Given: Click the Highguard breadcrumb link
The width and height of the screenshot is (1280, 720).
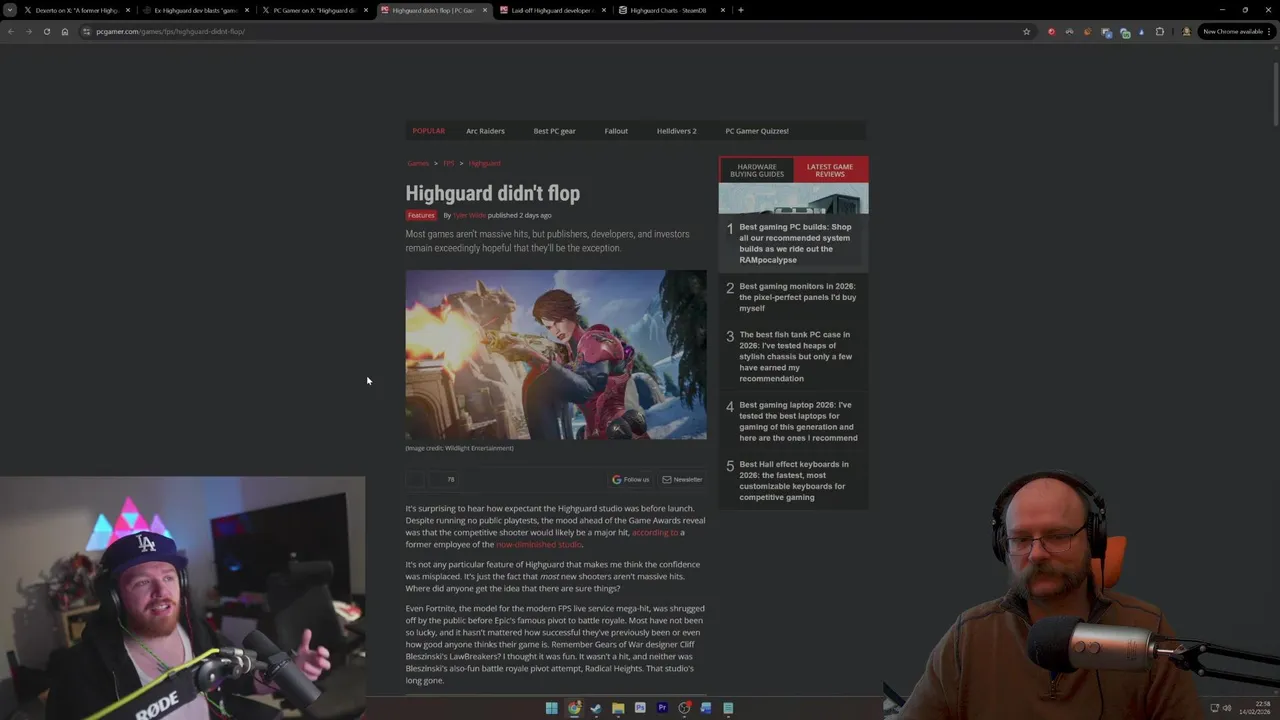Looking at the screenshot, I should pyautogui.click(x=484, y=163).
